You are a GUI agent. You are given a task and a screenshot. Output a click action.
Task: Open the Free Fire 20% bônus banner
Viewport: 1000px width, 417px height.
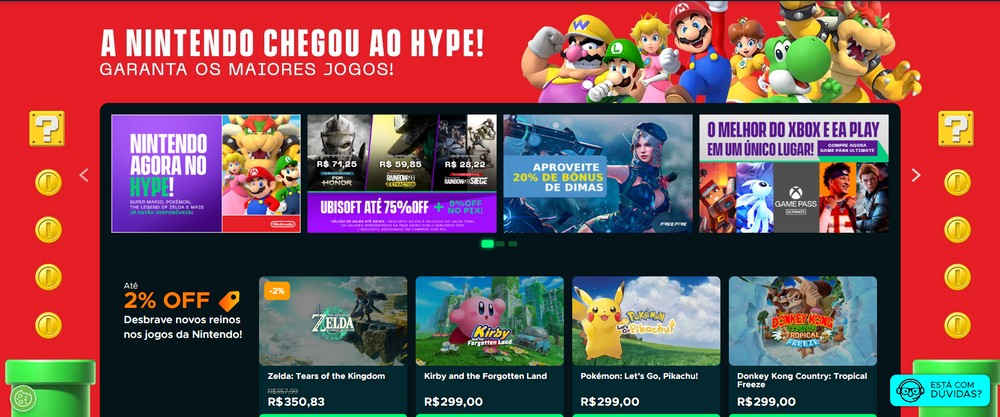point(598,173)
